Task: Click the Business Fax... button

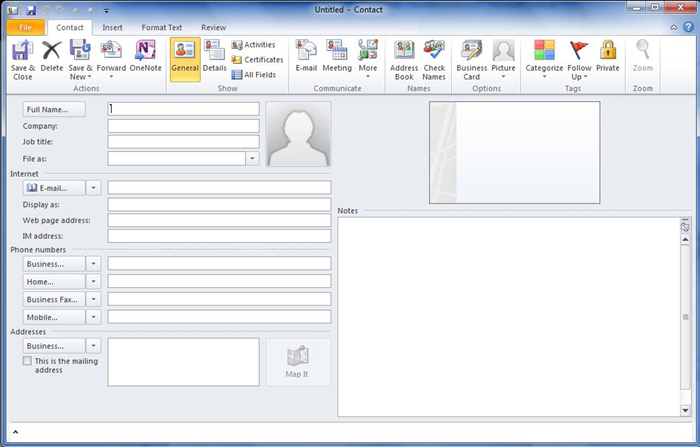Action: click(54, 300)
